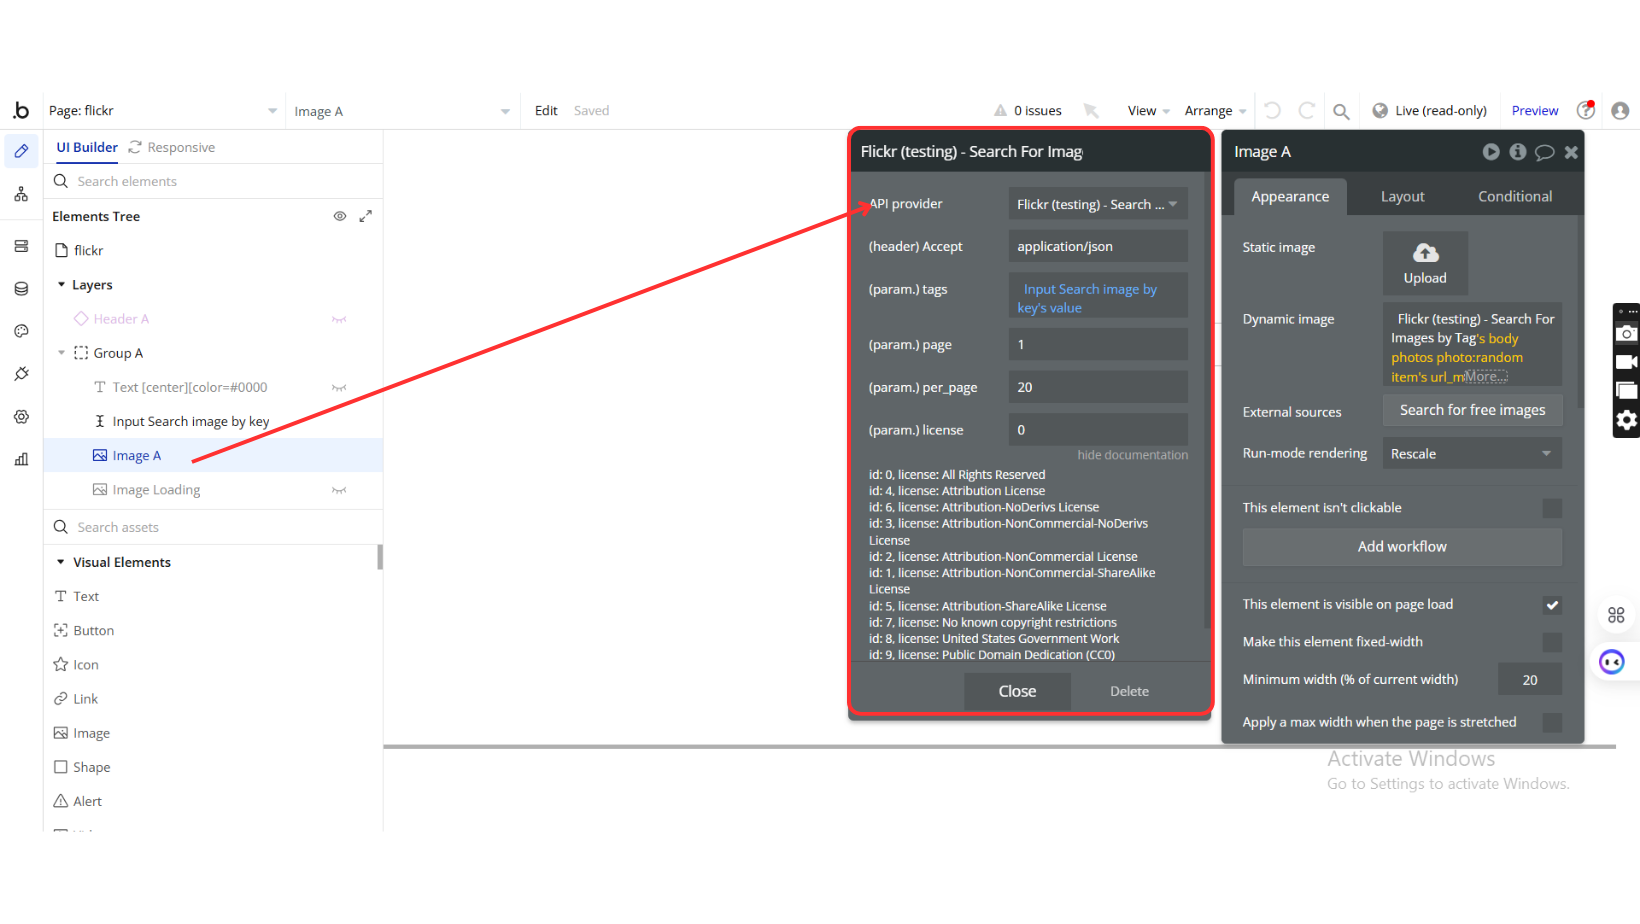Click the info icon in the Image A panel header
This screenshot has height=924, width=1640.
pos(1518,152)
